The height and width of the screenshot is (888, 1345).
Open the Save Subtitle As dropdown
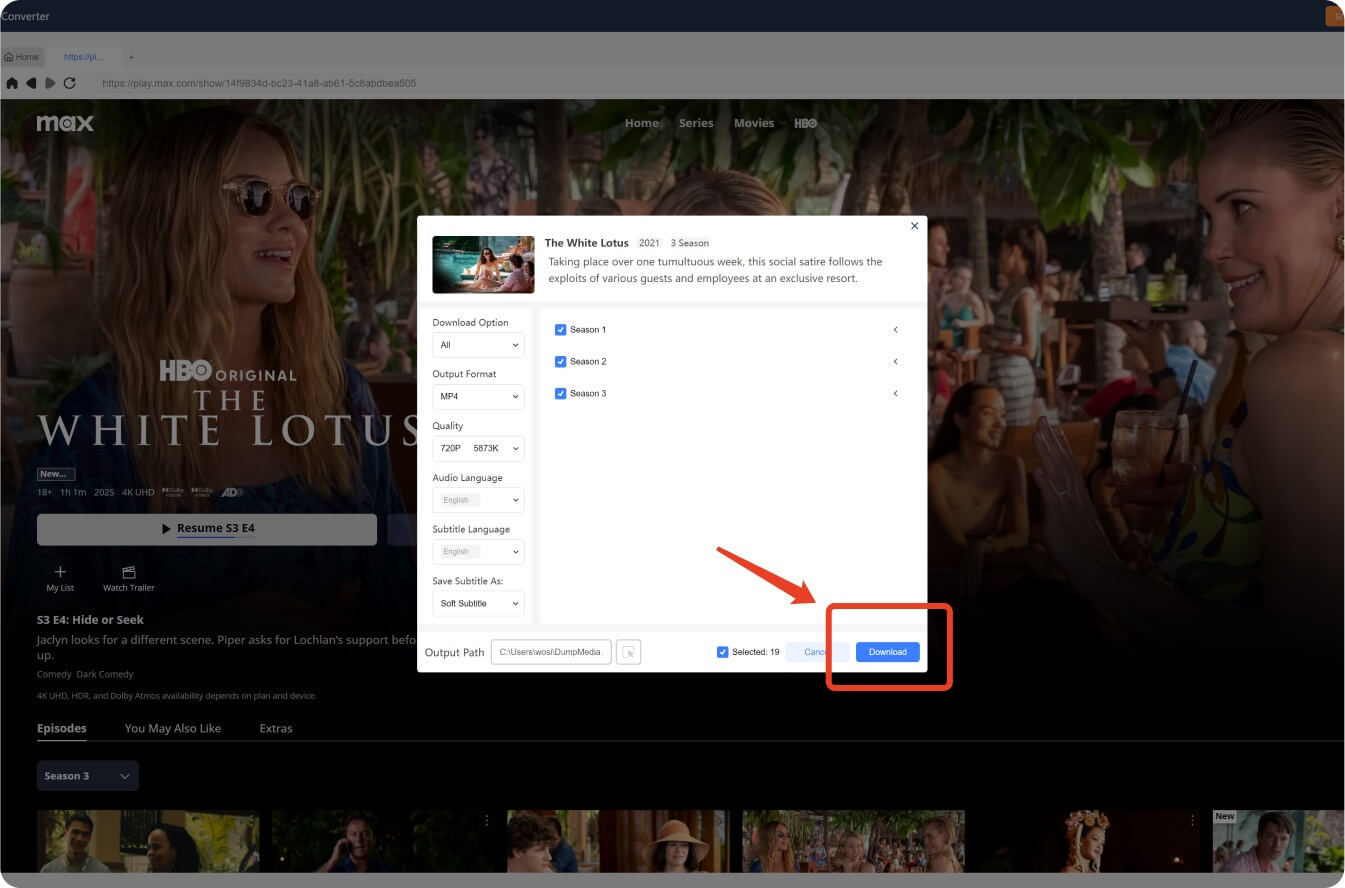[478, 604]
